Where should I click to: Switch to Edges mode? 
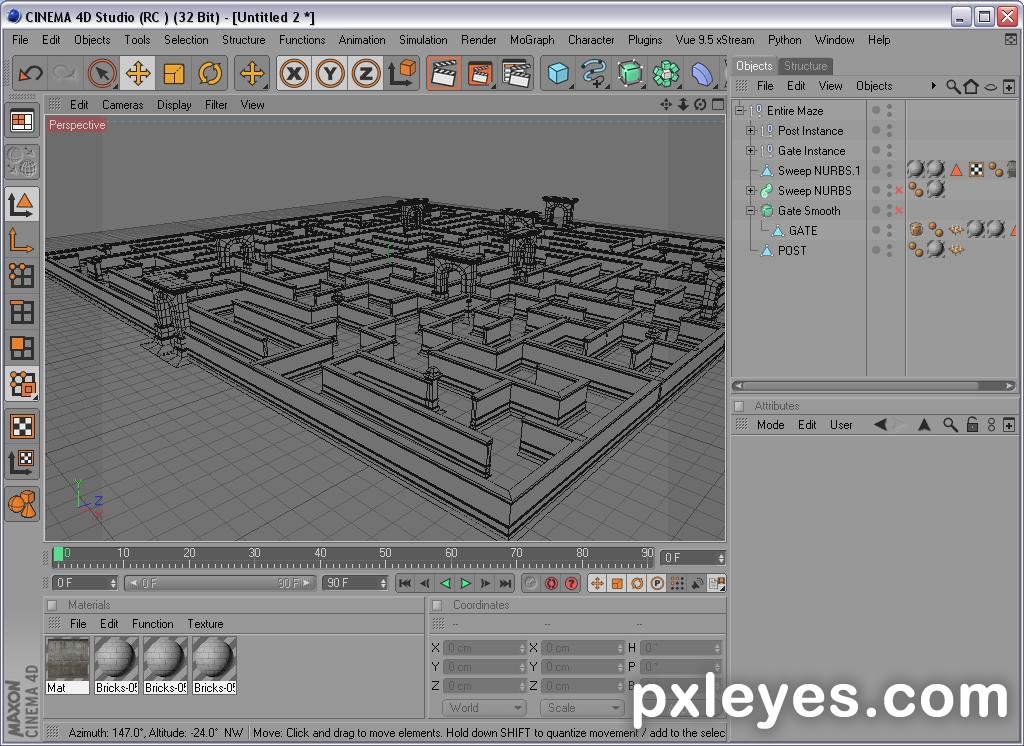(x=22, y=312)
